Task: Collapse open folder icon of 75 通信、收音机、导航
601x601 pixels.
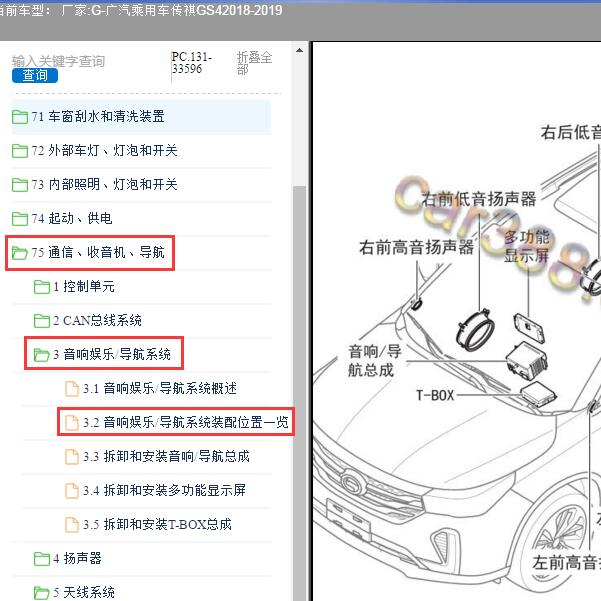Action: [x=20, y=253]
